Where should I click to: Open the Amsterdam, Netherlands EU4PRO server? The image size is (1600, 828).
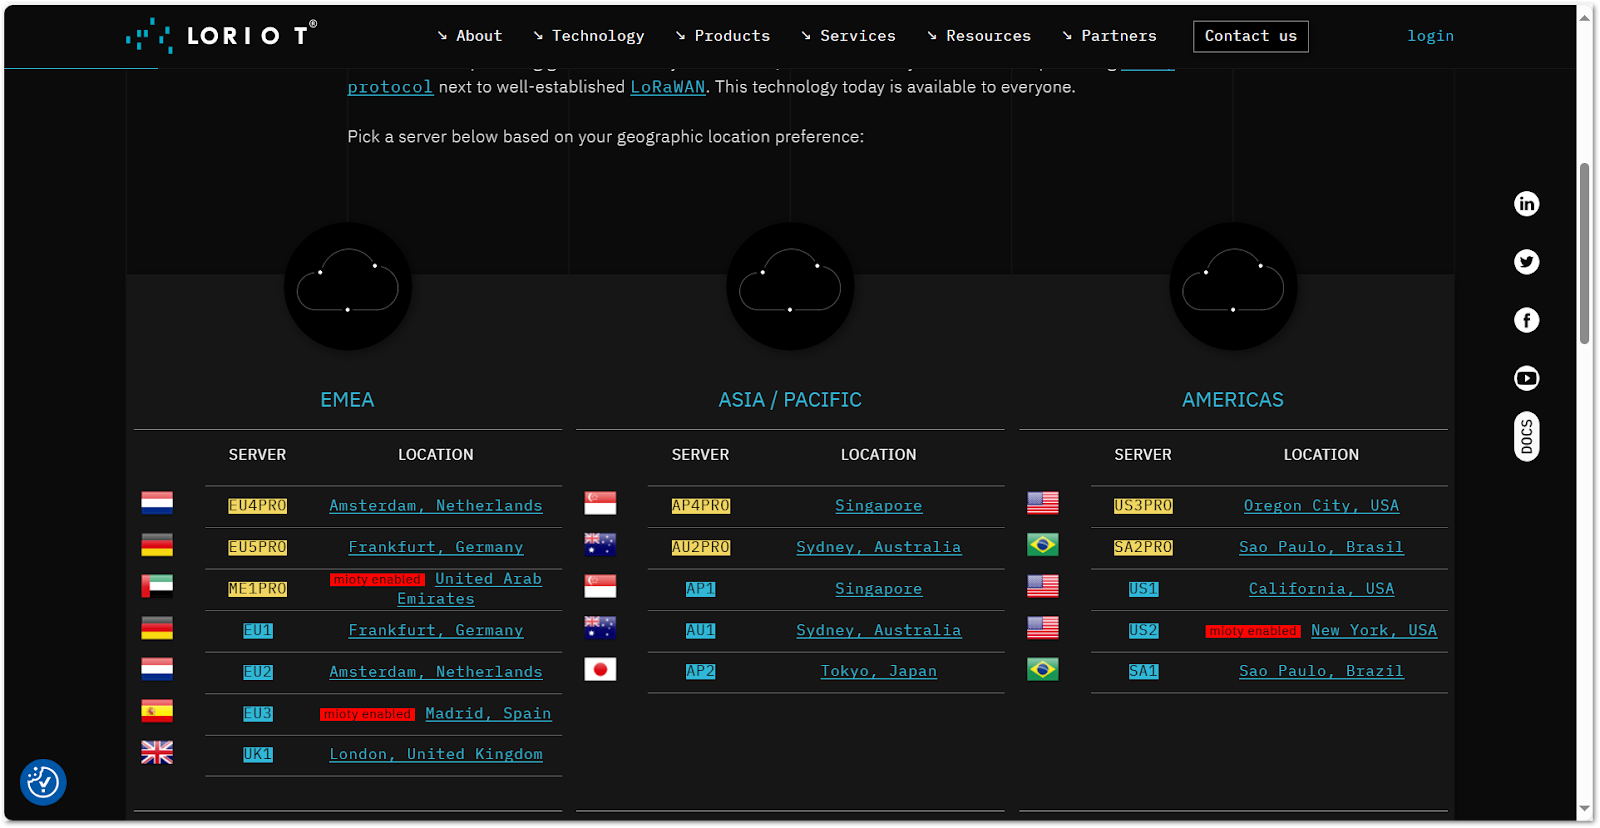[x=436, y=506]
